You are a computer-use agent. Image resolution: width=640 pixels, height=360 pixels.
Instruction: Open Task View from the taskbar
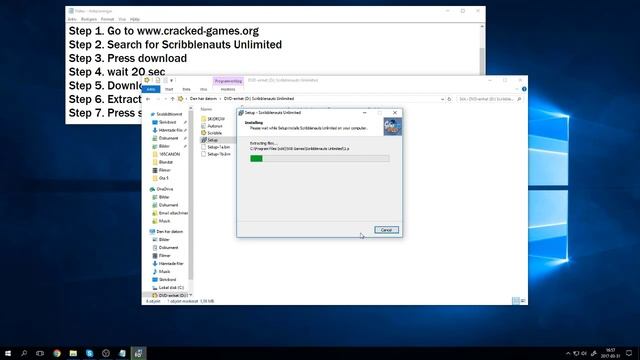40,353
